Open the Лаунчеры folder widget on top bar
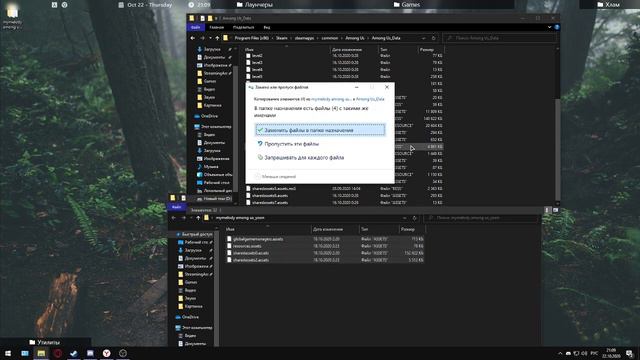The height and width of the screenshot is (360, 640). pyautogui.click(x=255, y=4)
